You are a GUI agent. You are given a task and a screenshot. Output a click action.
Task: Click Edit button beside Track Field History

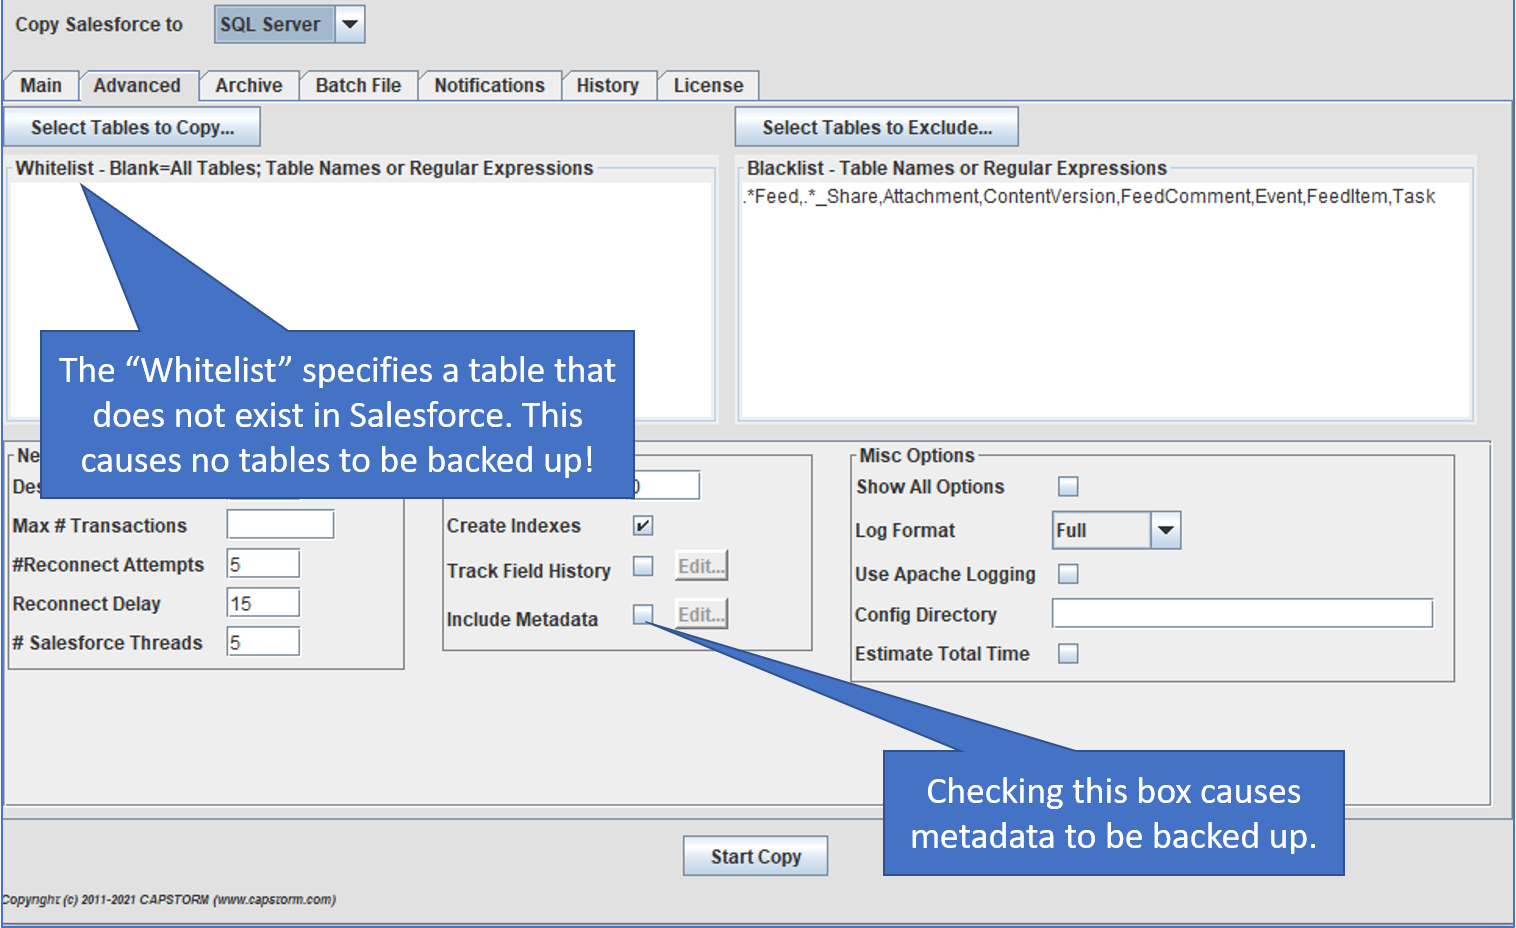click(x=701, y=566)
